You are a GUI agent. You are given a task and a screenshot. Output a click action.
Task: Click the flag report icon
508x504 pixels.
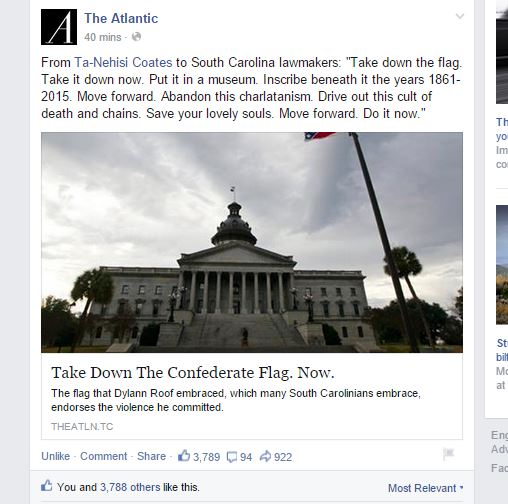[449, 454]
